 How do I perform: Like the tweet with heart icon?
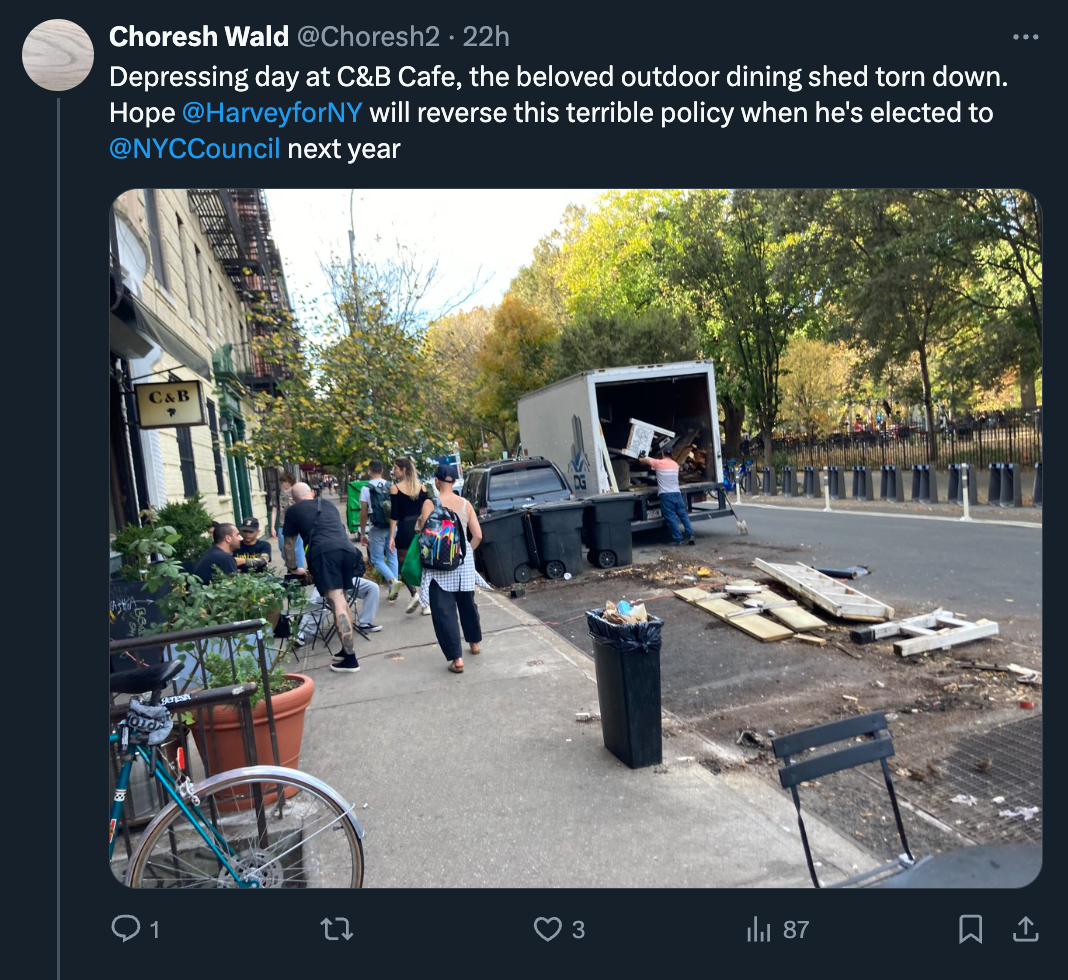pyautogui.click(x=547, y=929)
